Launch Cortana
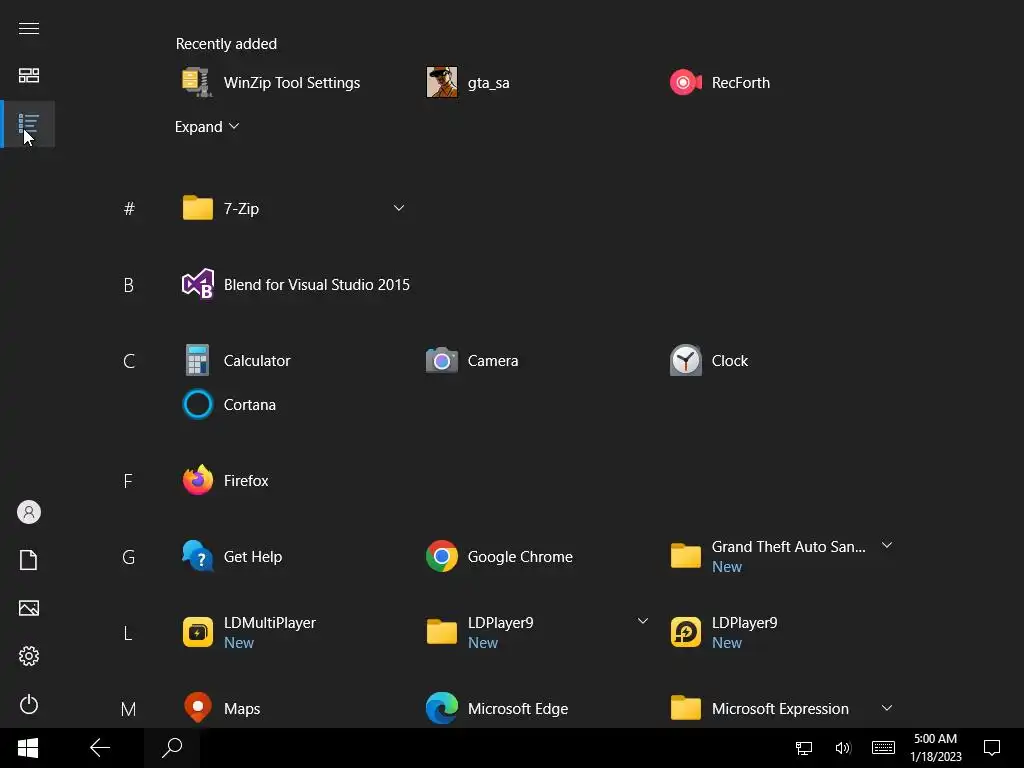Viewport: 1024px width, 768px height. tap(229, 405)
